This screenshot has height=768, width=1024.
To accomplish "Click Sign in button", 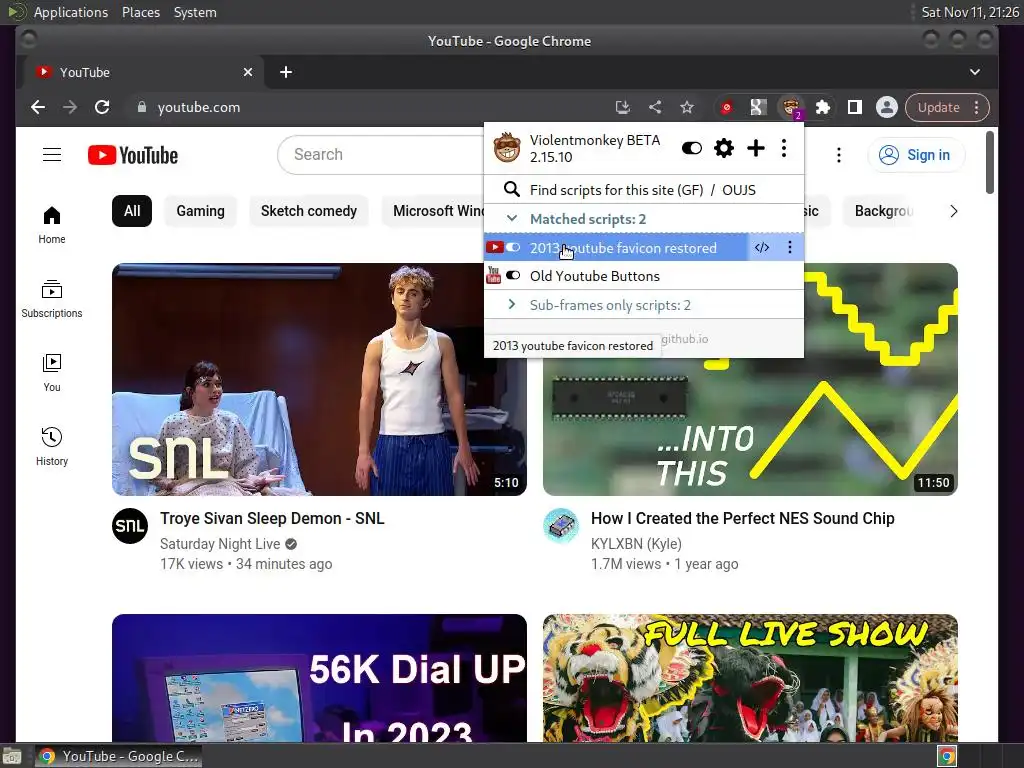I will coord(916,155).
